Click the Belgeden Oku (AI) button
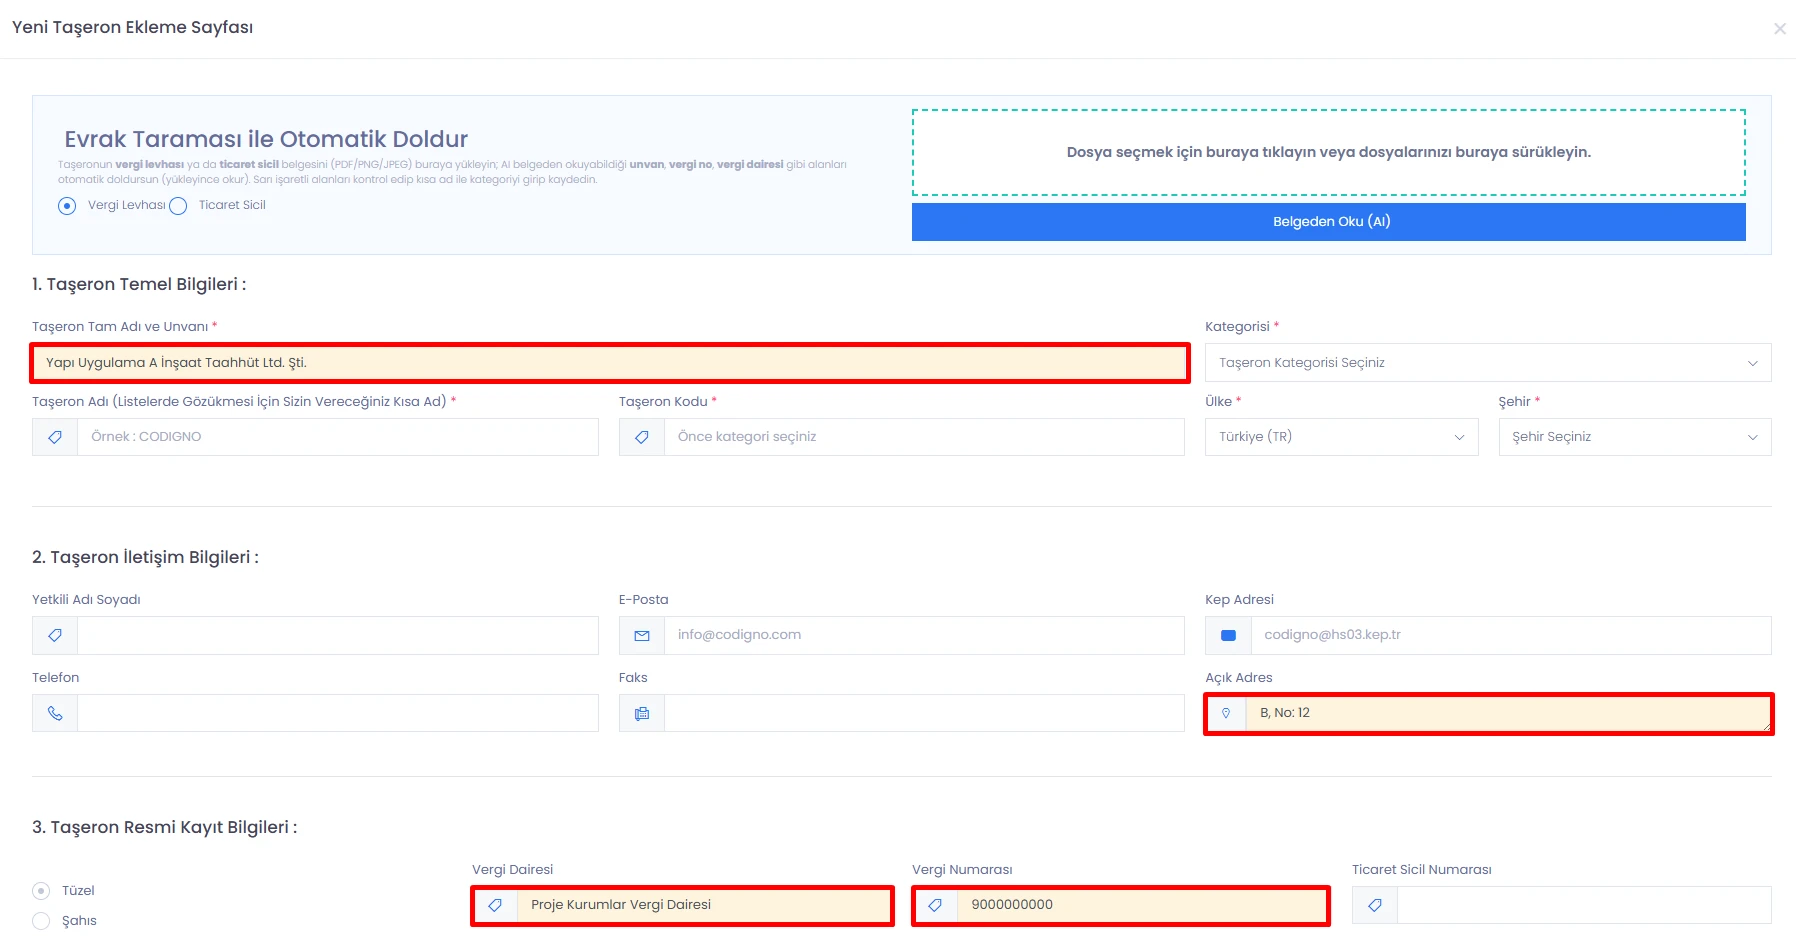 (x=1329, y=222)
